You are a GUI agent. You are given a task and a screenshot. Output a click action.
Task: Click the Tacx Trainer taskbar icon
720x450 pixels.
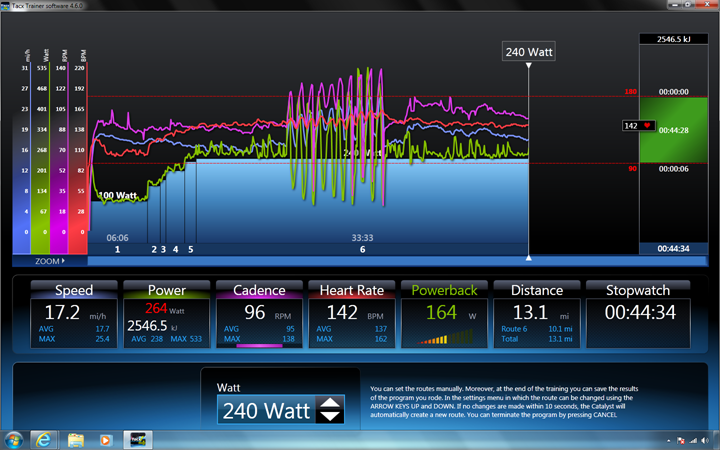click(138, 440)
